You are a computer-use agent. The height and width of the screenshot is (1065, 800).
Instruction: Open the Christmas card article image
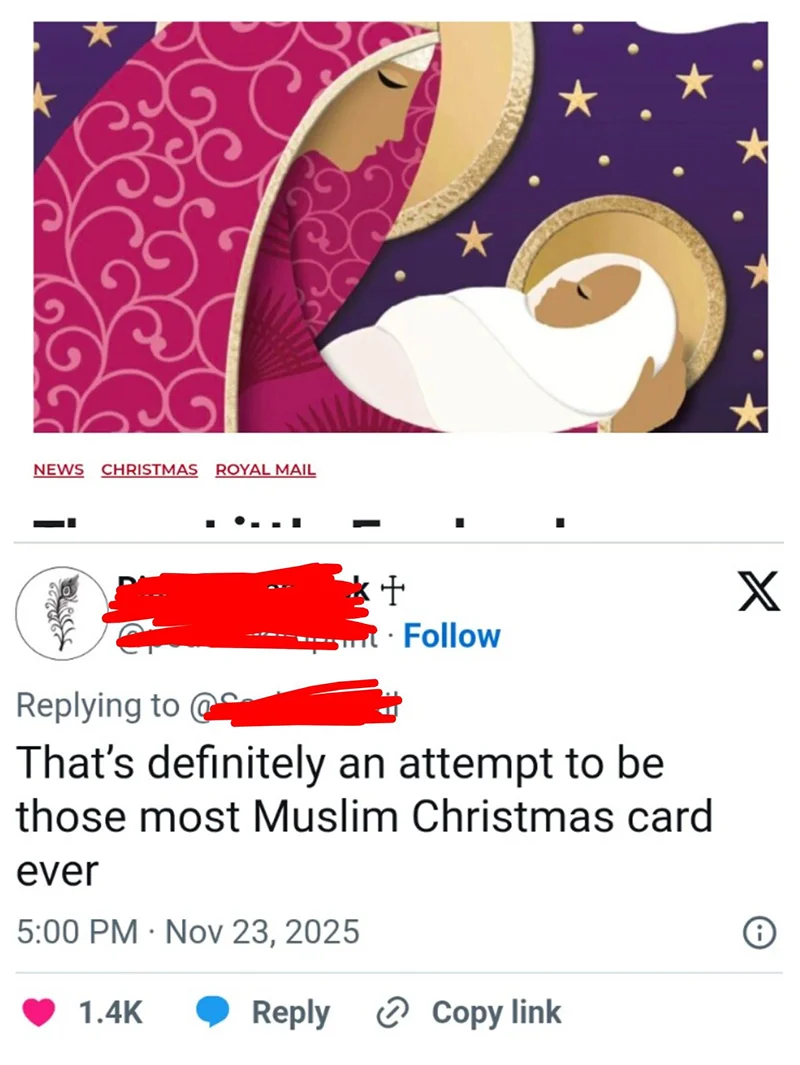tap(401, 227)
